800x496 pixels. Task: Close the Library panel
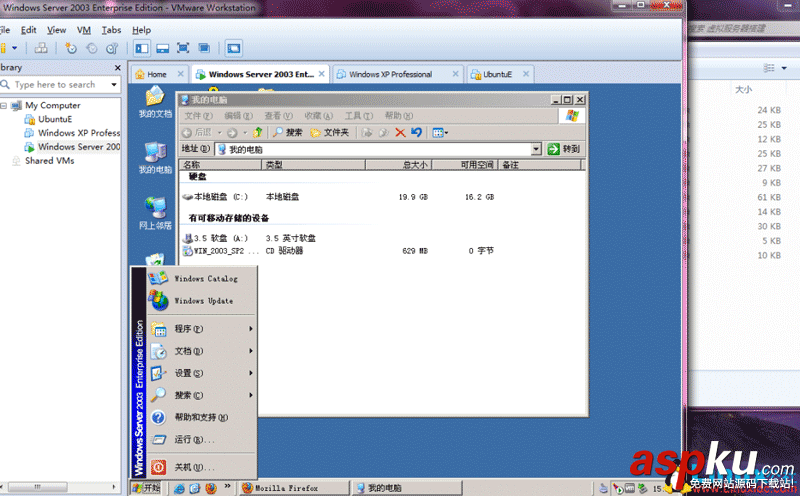pyautogui.click(x=118, y=67)
